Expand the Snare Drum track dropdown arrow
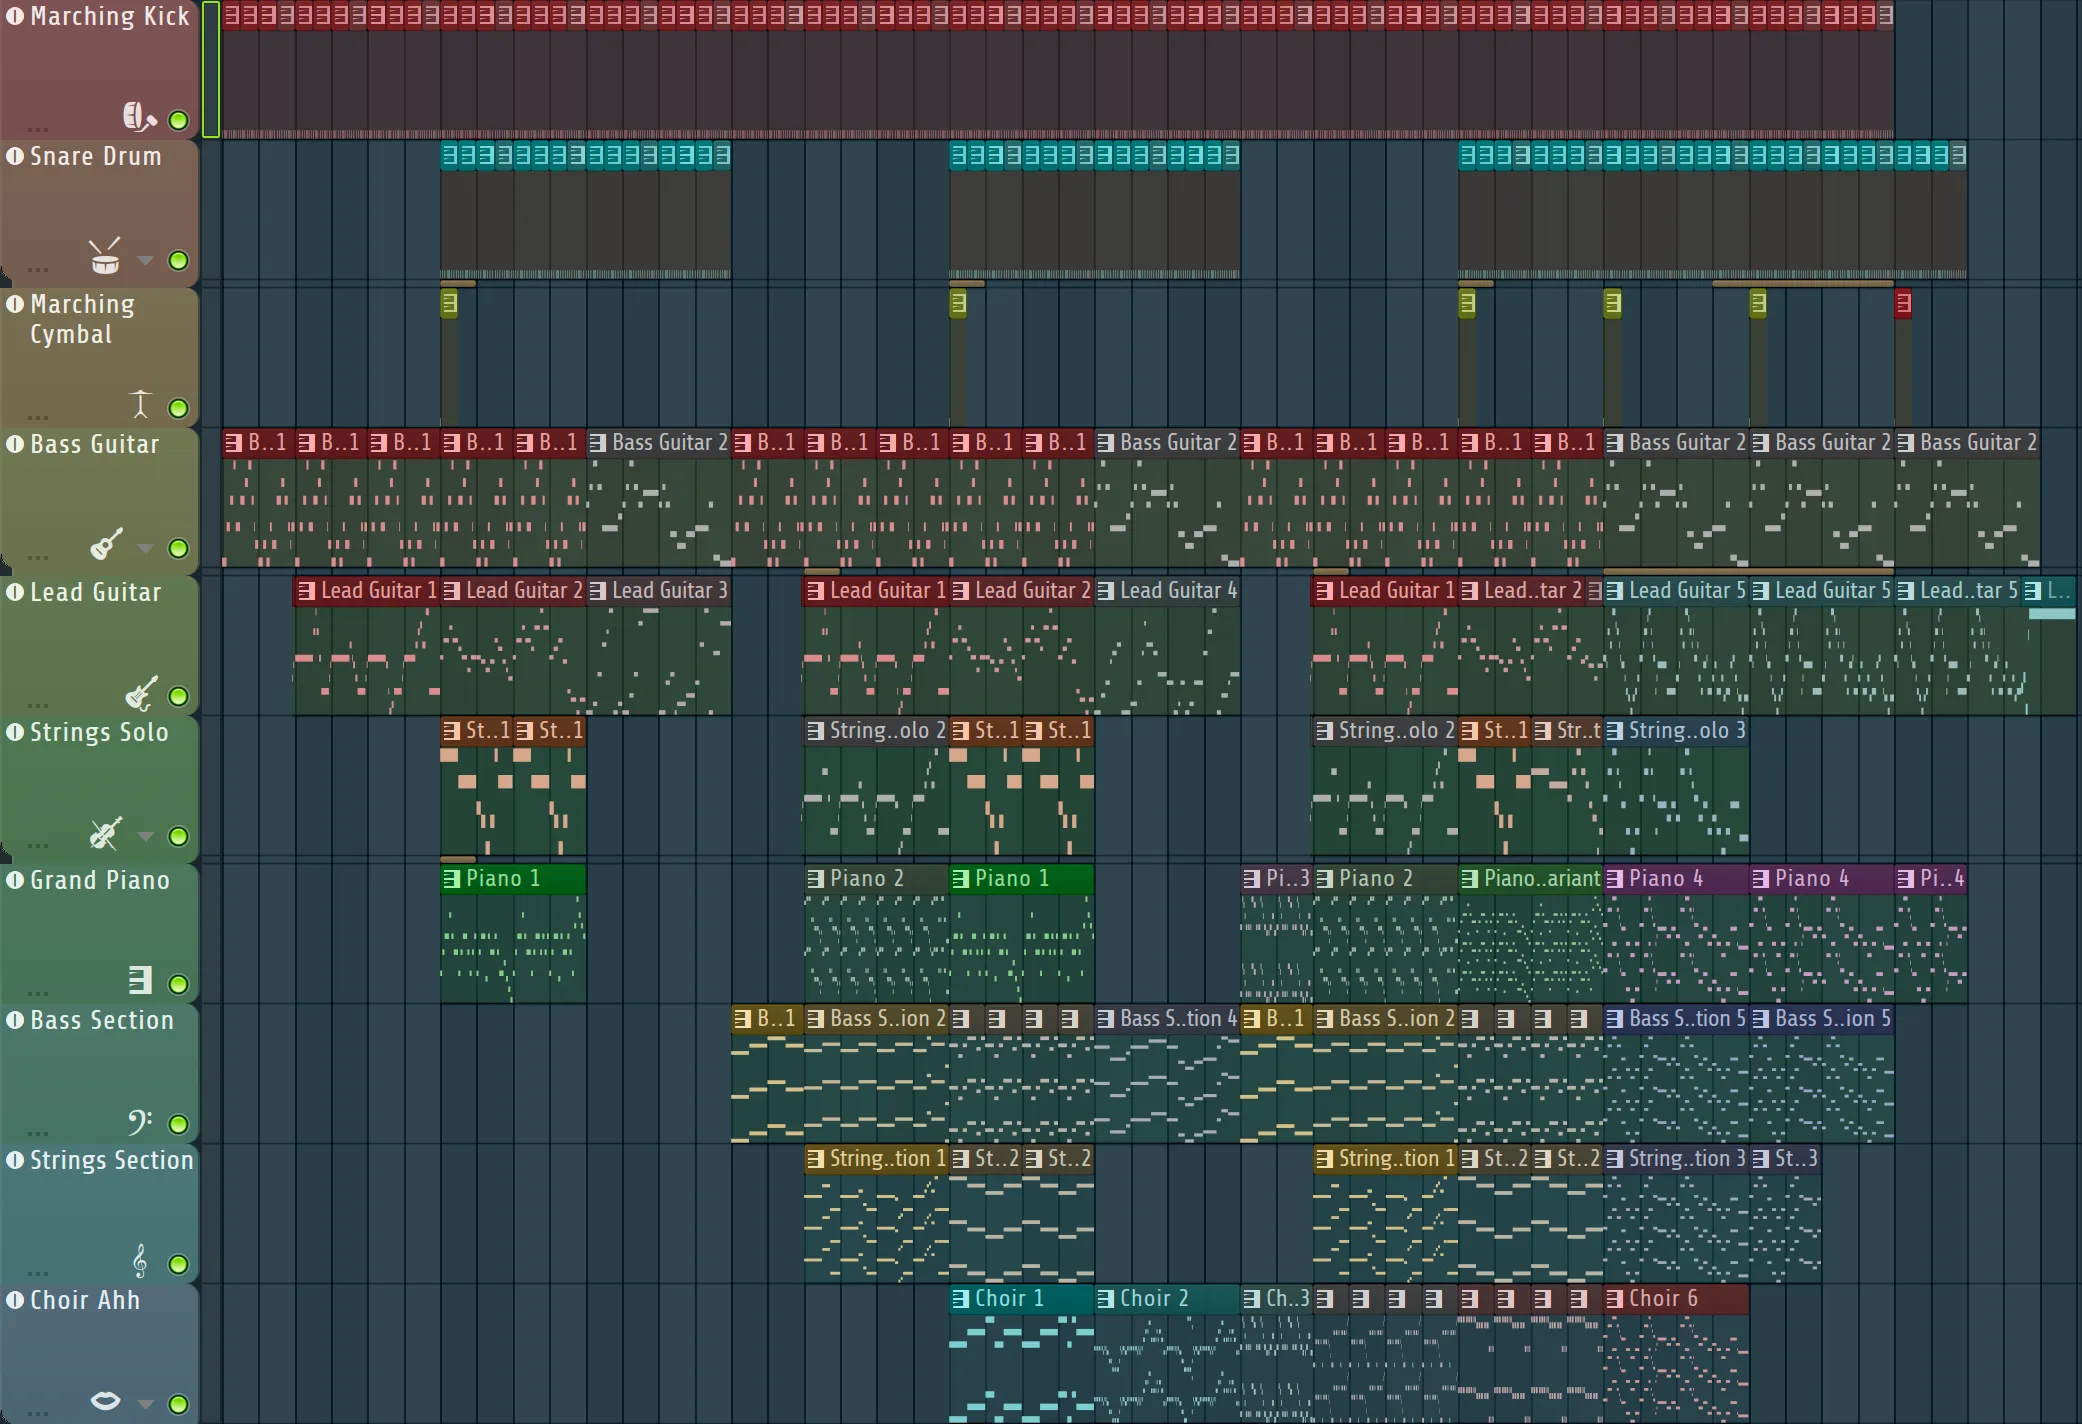Screen dimensions: 2082x1424 coord(146,261)
